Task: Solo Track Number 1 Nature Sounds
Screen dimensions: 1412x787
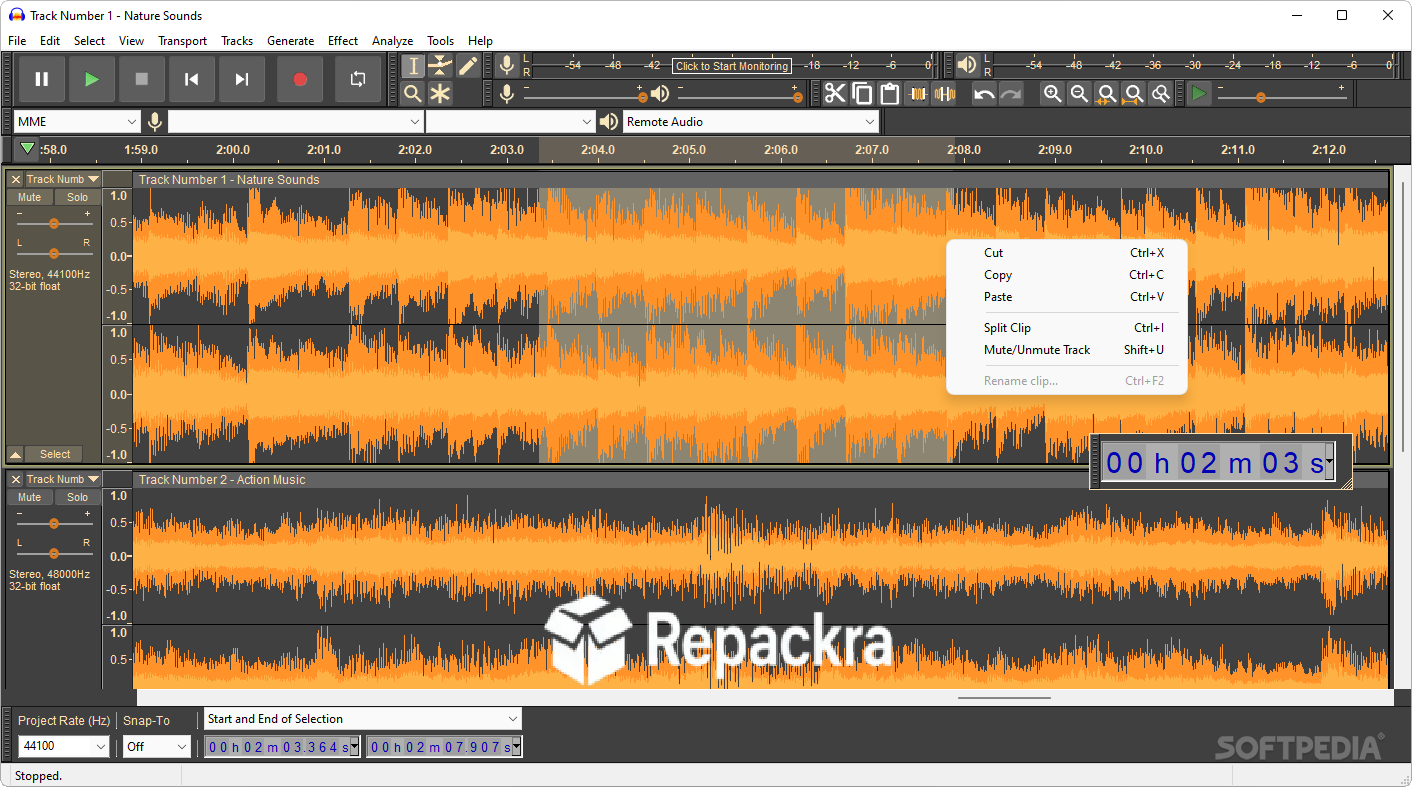Action: pyautogui.click(x=78, y=197)
